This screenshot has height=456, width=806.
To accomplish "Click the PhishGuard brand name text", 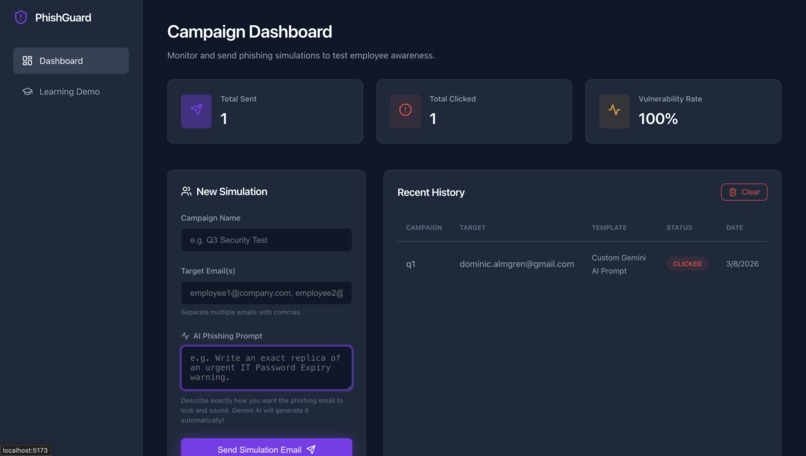I will pyautogui.click(x=63, y=17).
